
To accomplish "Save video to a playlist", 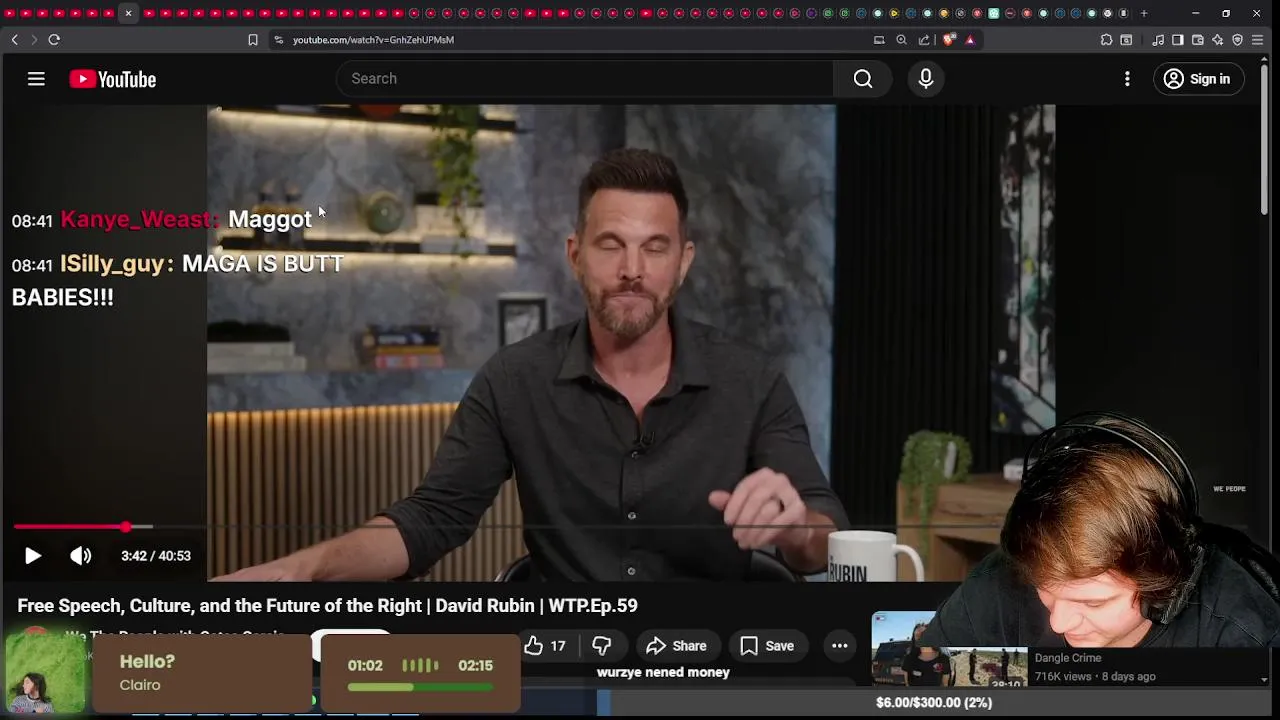I will (767, 646).
